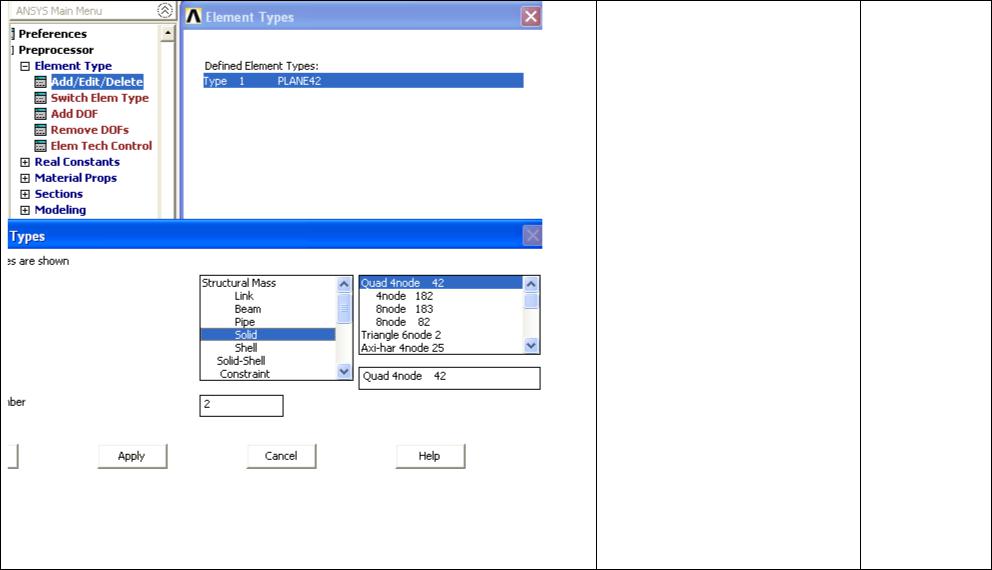Select Quad 4node 42 element option

click(x=441, y=283)
